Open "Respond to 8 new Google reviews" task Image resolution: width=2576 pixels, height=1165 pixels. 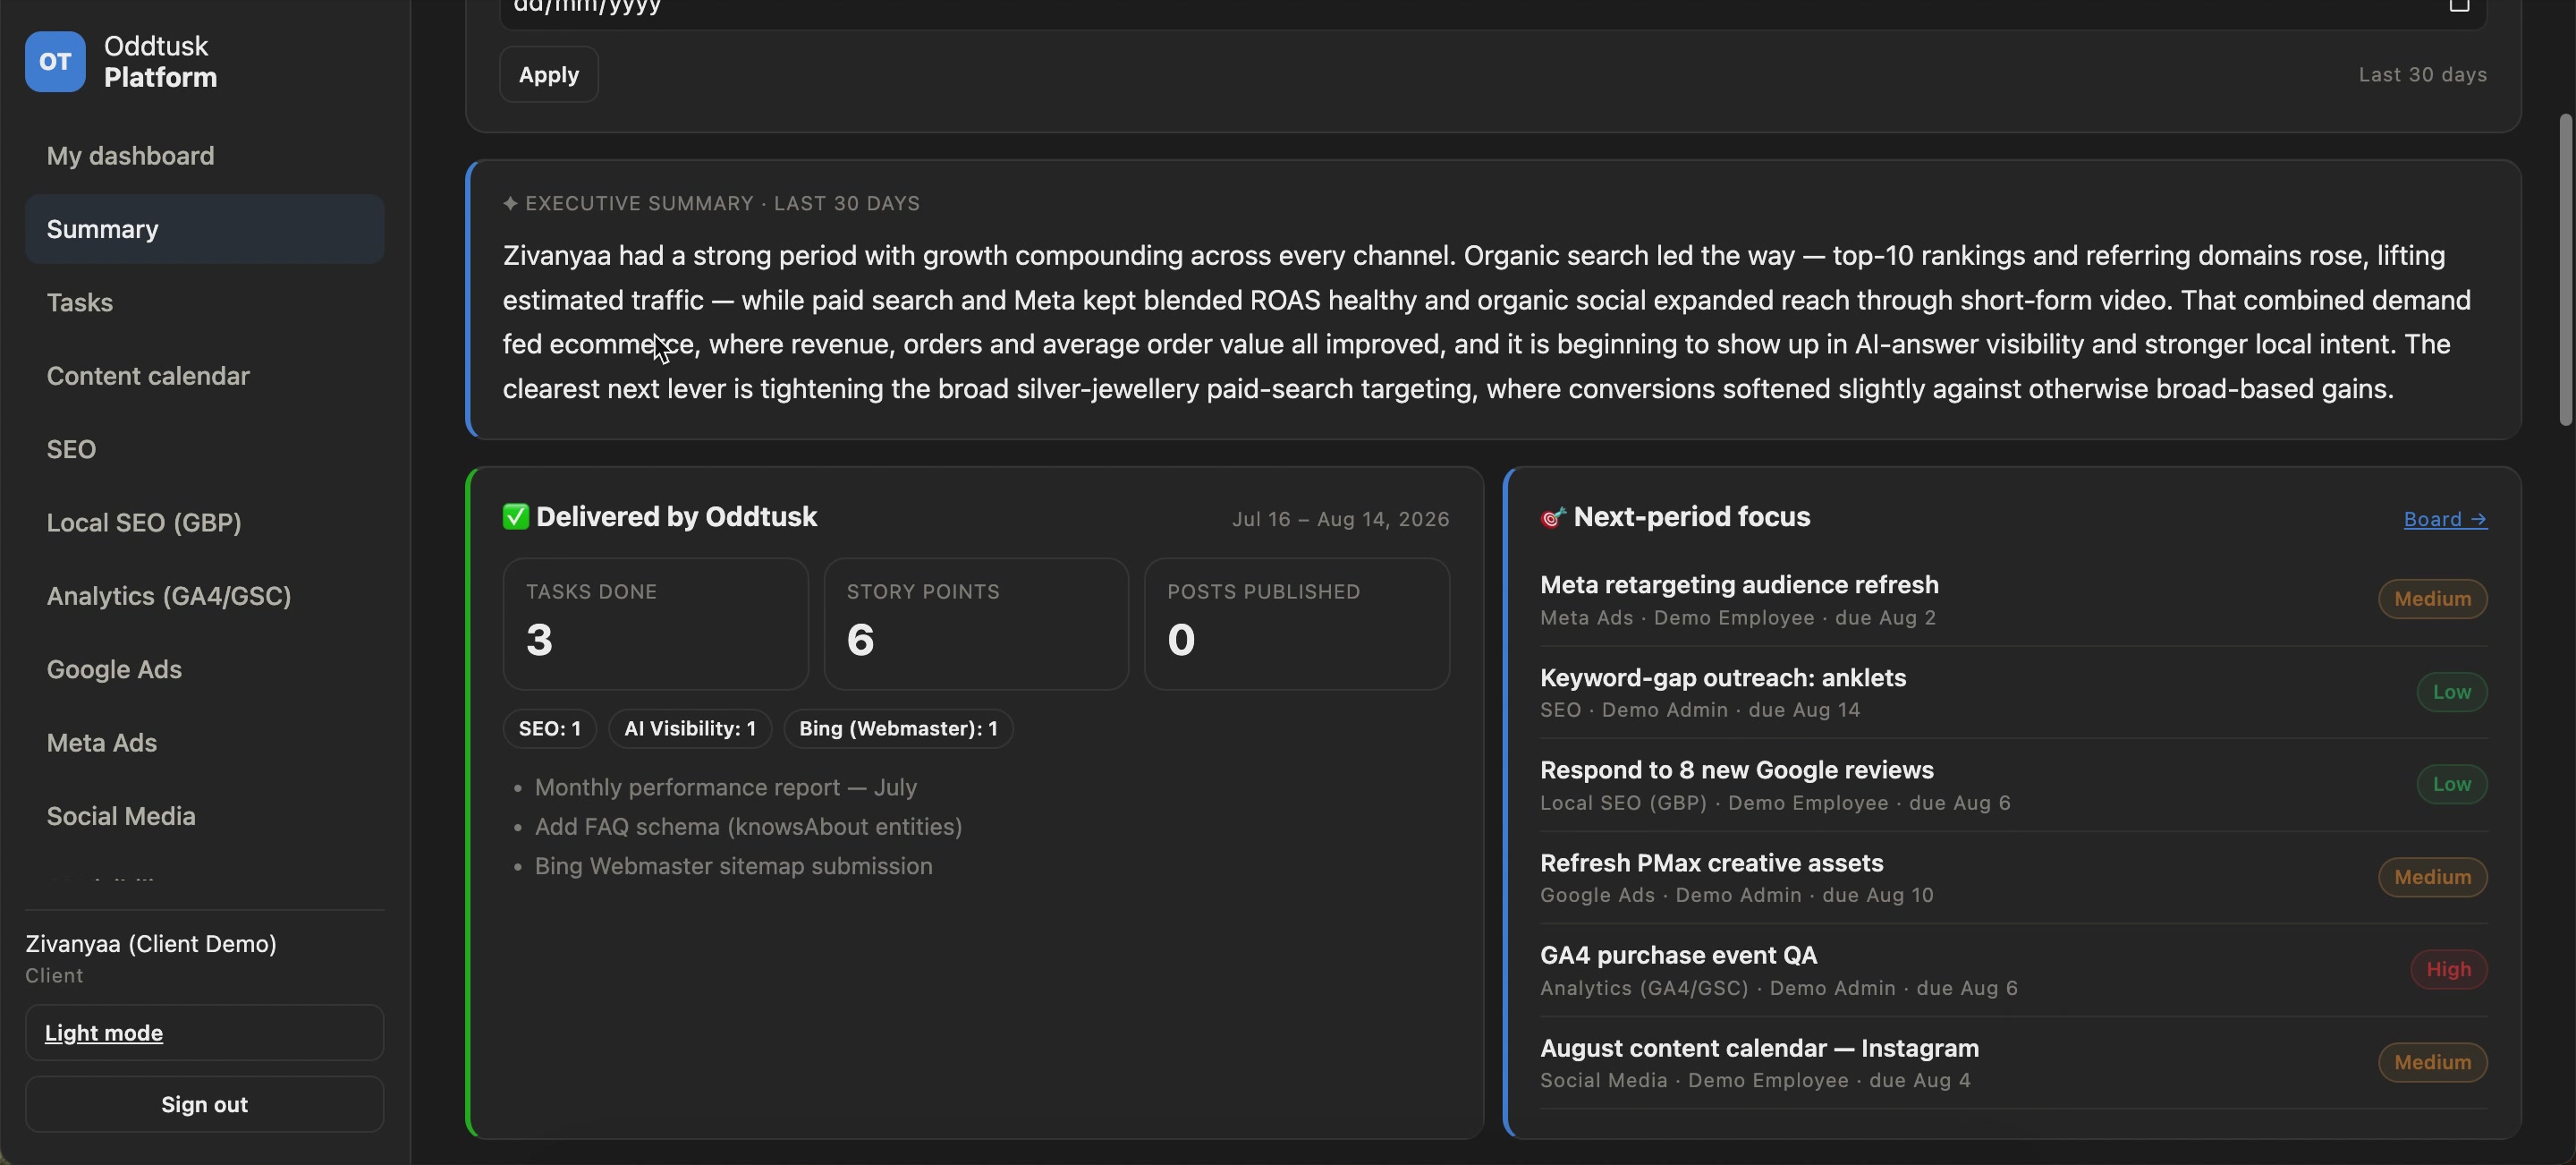point(1737,770)
